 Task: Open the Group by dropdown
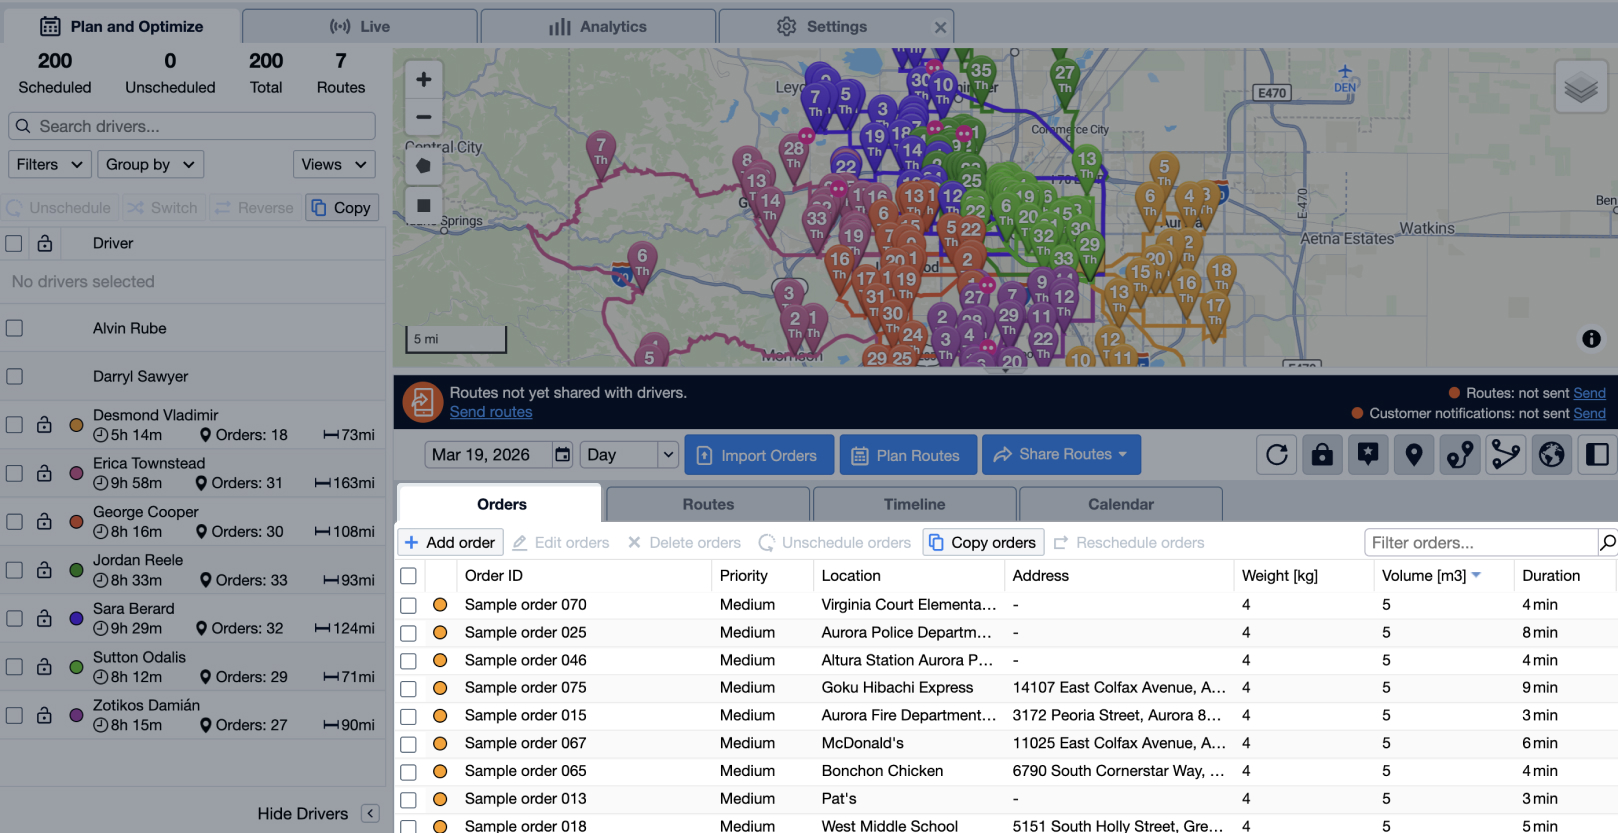coord(150,164)
